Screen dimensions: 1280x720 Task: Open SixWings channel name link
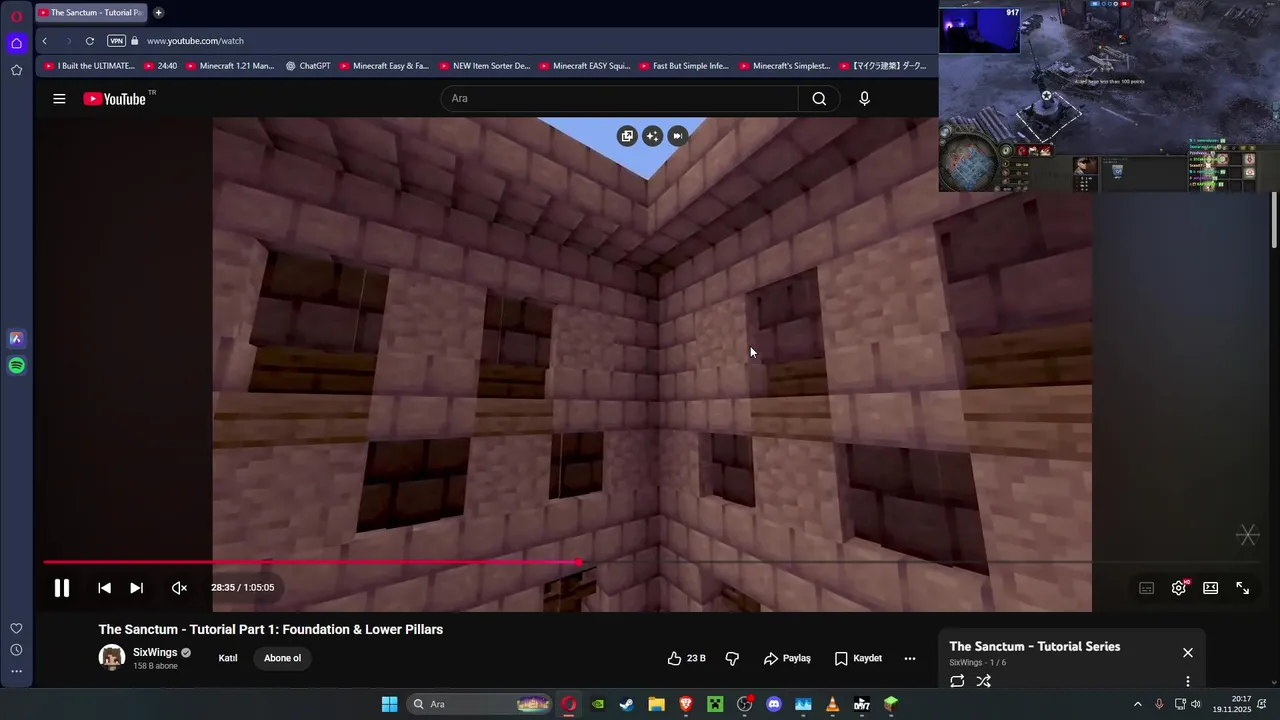click(155, 652)
